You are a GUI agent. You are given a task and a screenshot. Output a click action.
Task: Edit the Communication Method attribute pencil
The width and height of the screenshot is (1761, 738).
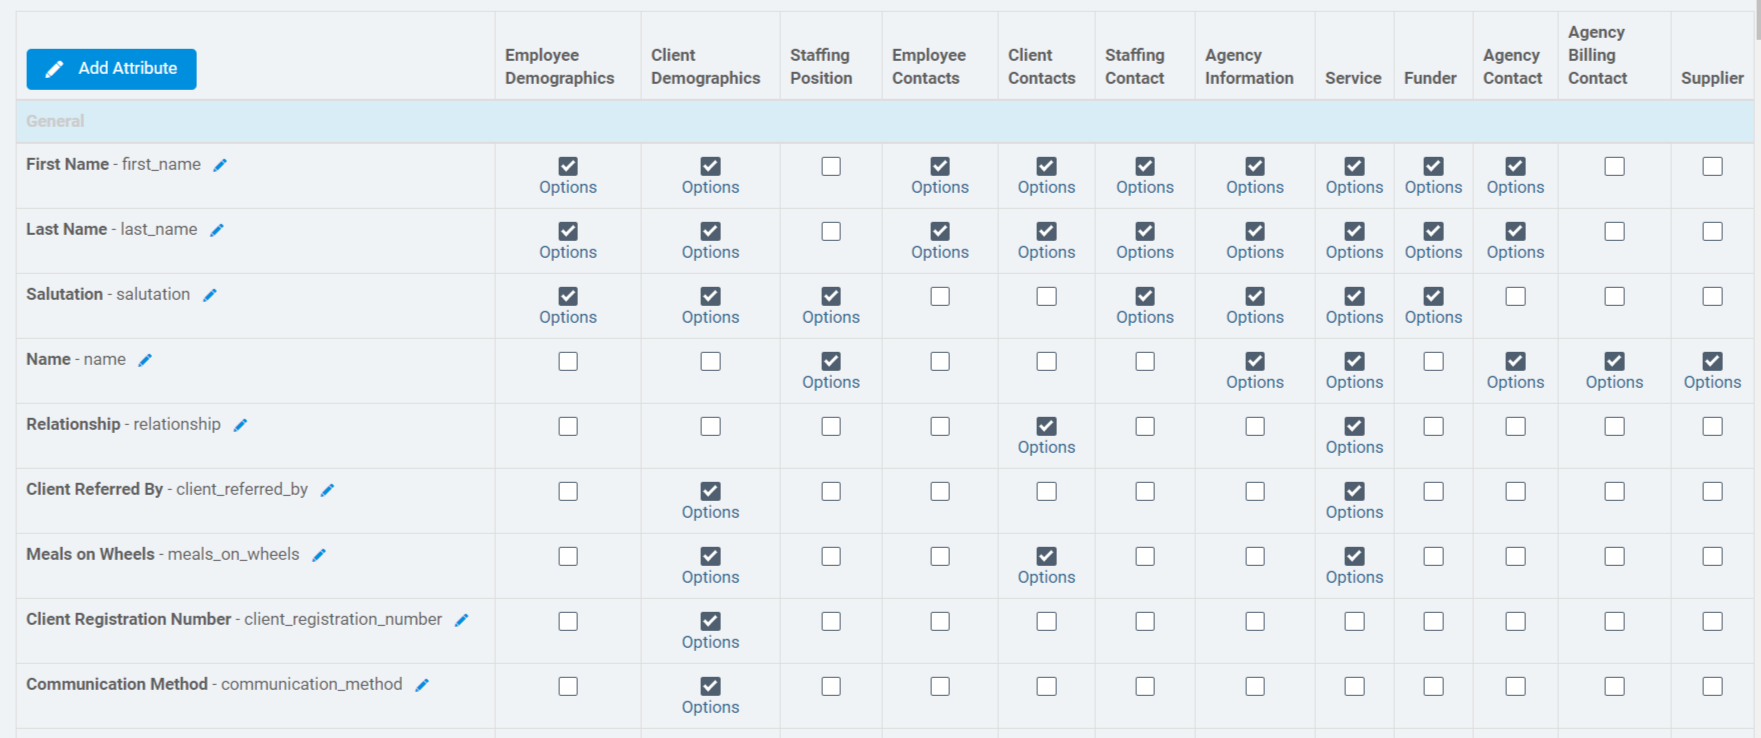[422, 685]
